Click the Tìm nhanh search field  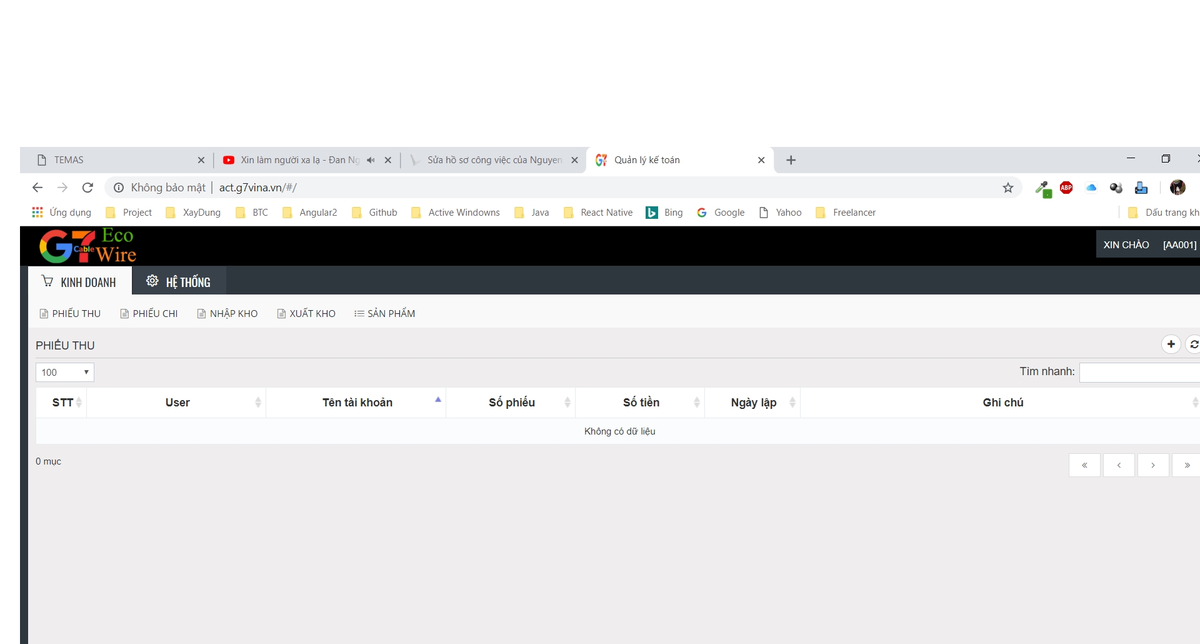[x=1140, y=372]
